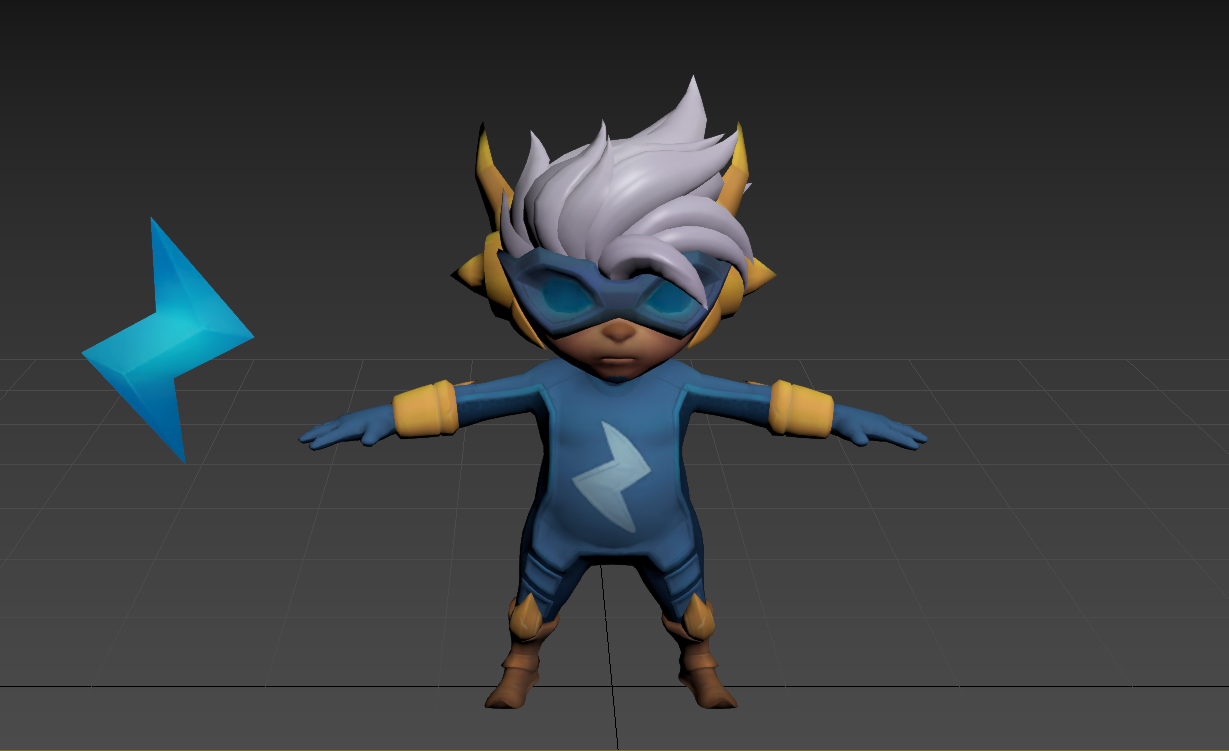Click the upper yellow horn on screen right

coord(737,165)
